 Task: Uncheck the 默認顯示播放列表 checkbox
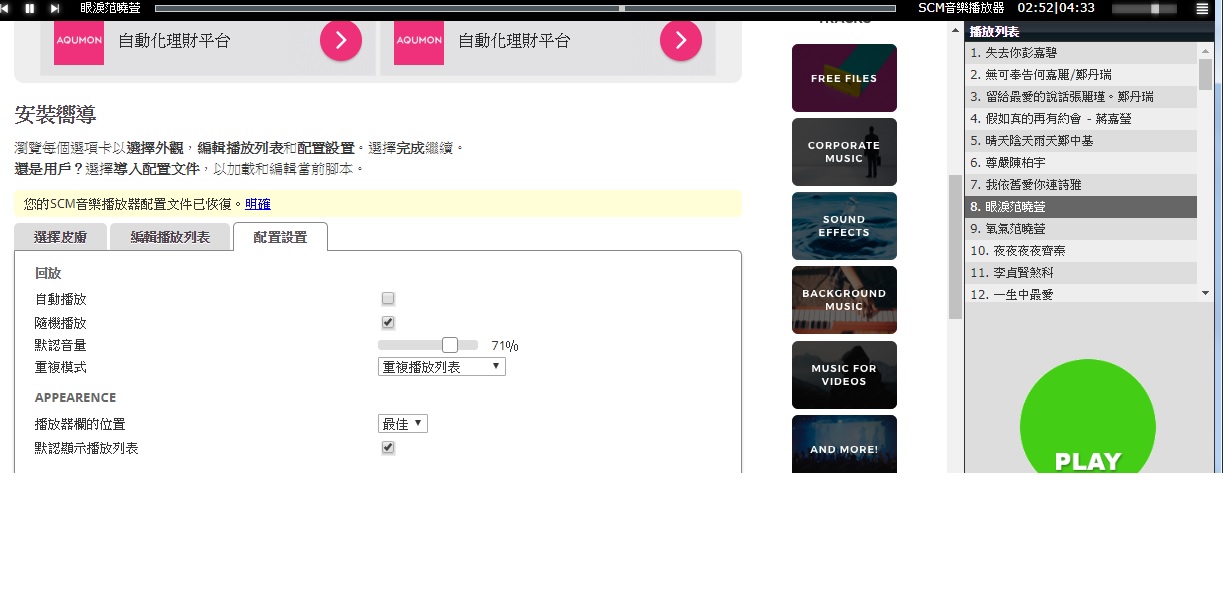[388, 447]
